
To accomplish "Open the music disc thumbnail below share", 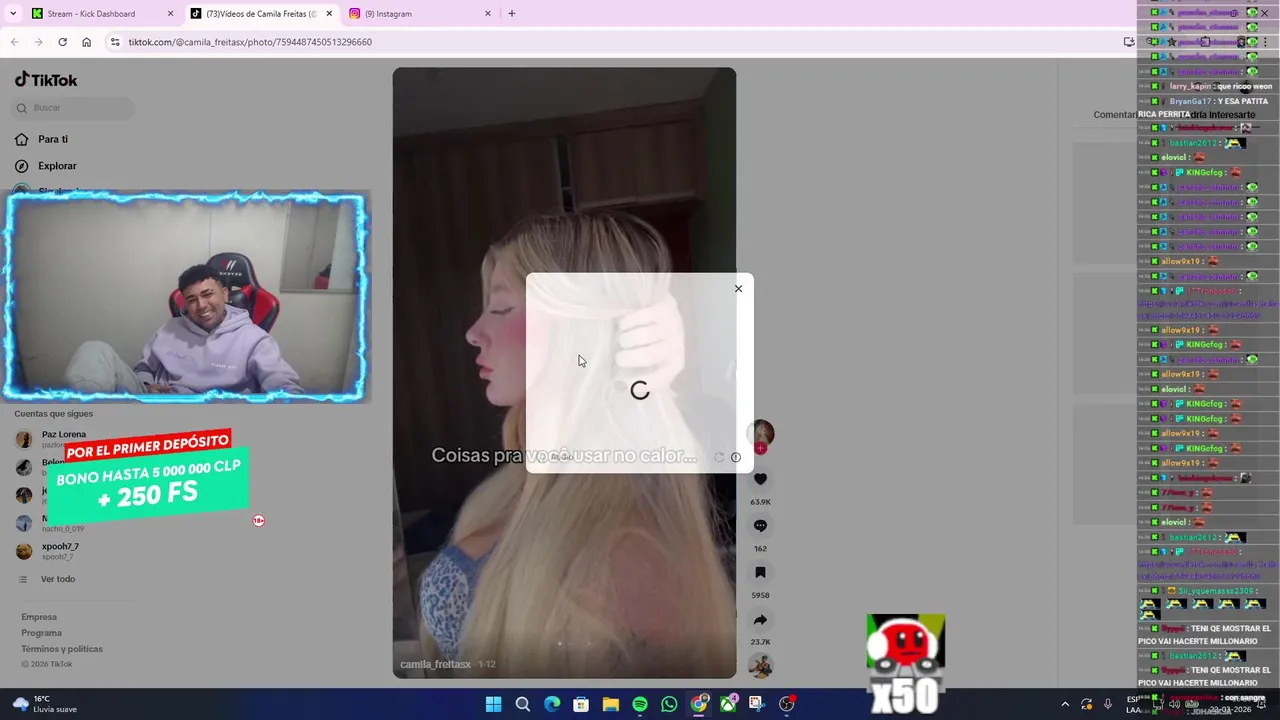I will coord(760,666).
